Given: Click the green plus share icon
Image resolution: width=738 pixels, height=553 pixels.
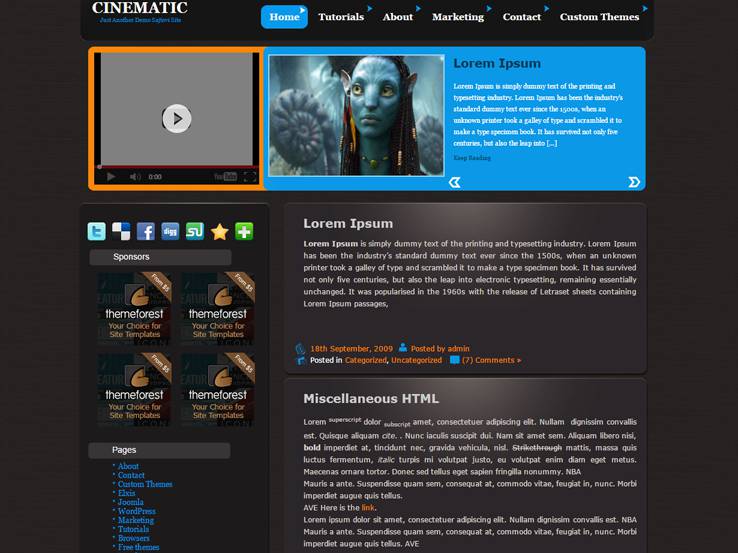Looking at the screenshot, I should (244, 232).
